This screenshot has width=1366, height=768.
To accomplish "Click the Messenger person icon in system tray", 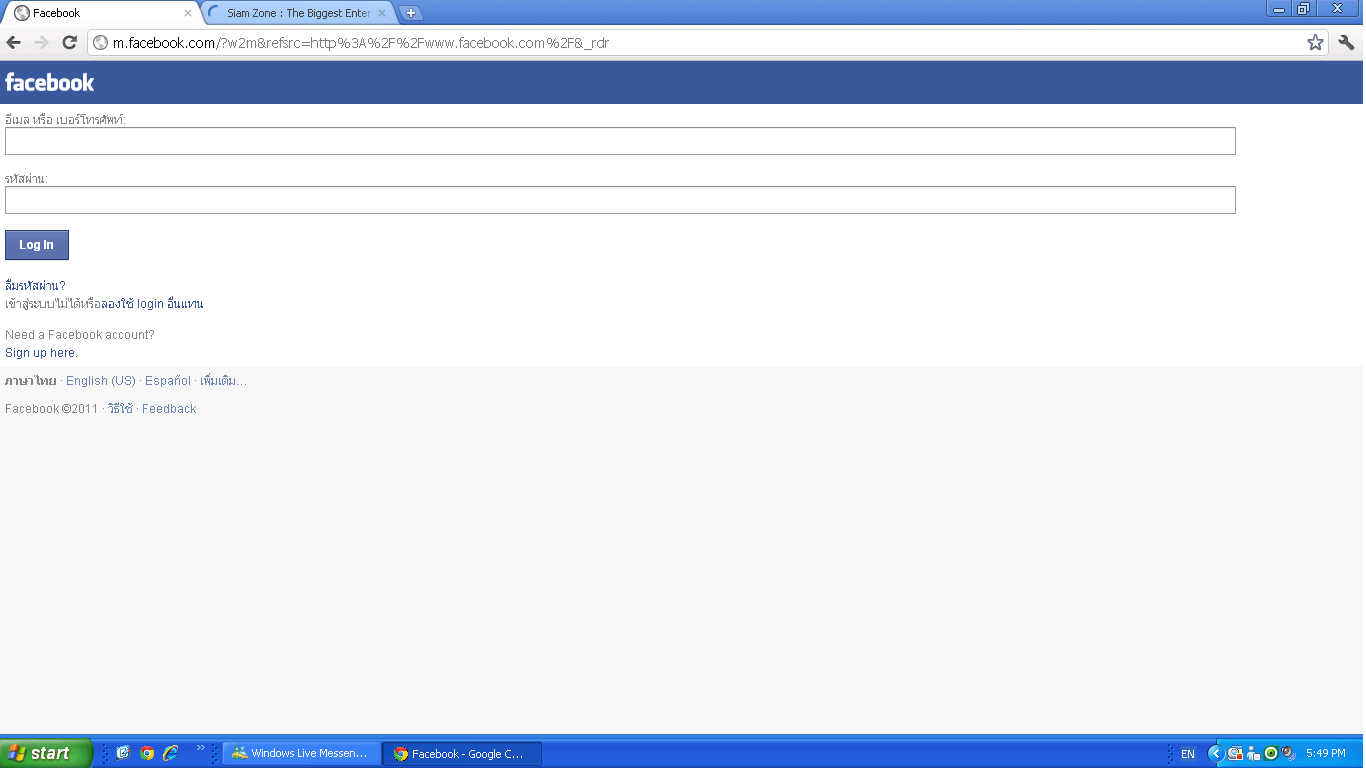I will pyautogui.click(x=1253, y=753).
